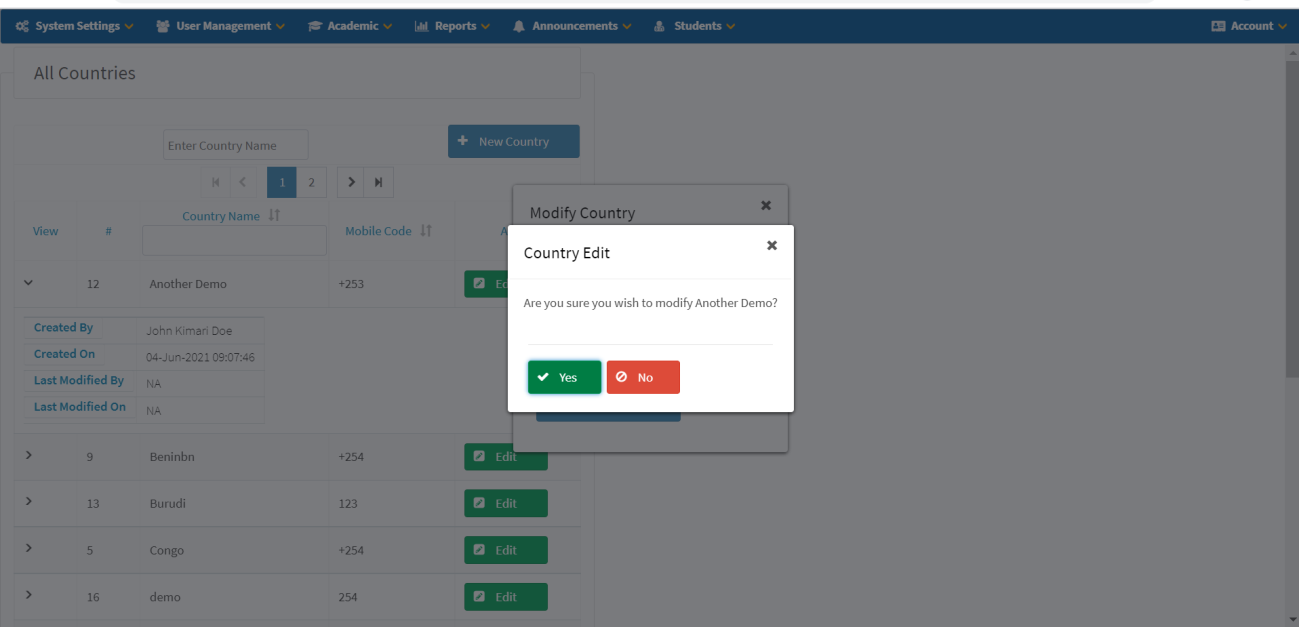Expand the Congo country row
Image resolution: width=1299 pixels, height=627 pixels.
[28, 549]
